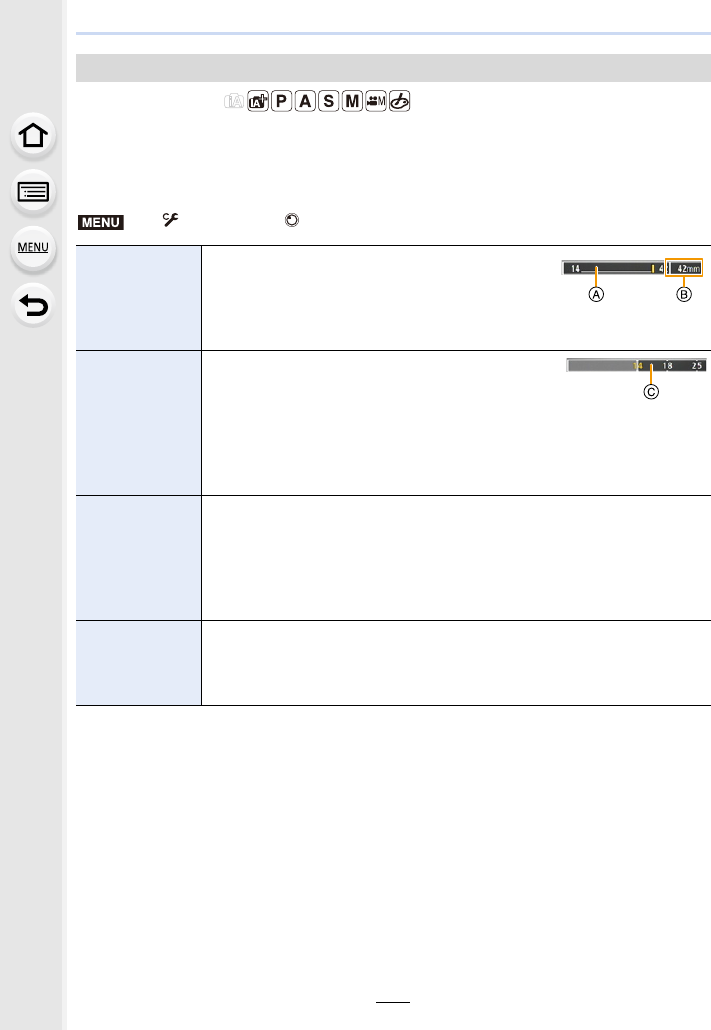Choose the S shutter-priority mode icon
The height and width of the screenshot is (1030, 711).
(x=329, y=101)
